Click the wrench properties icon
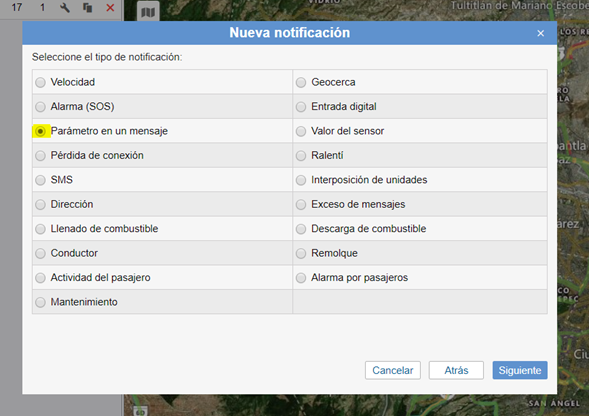 (x=65, y=7)
